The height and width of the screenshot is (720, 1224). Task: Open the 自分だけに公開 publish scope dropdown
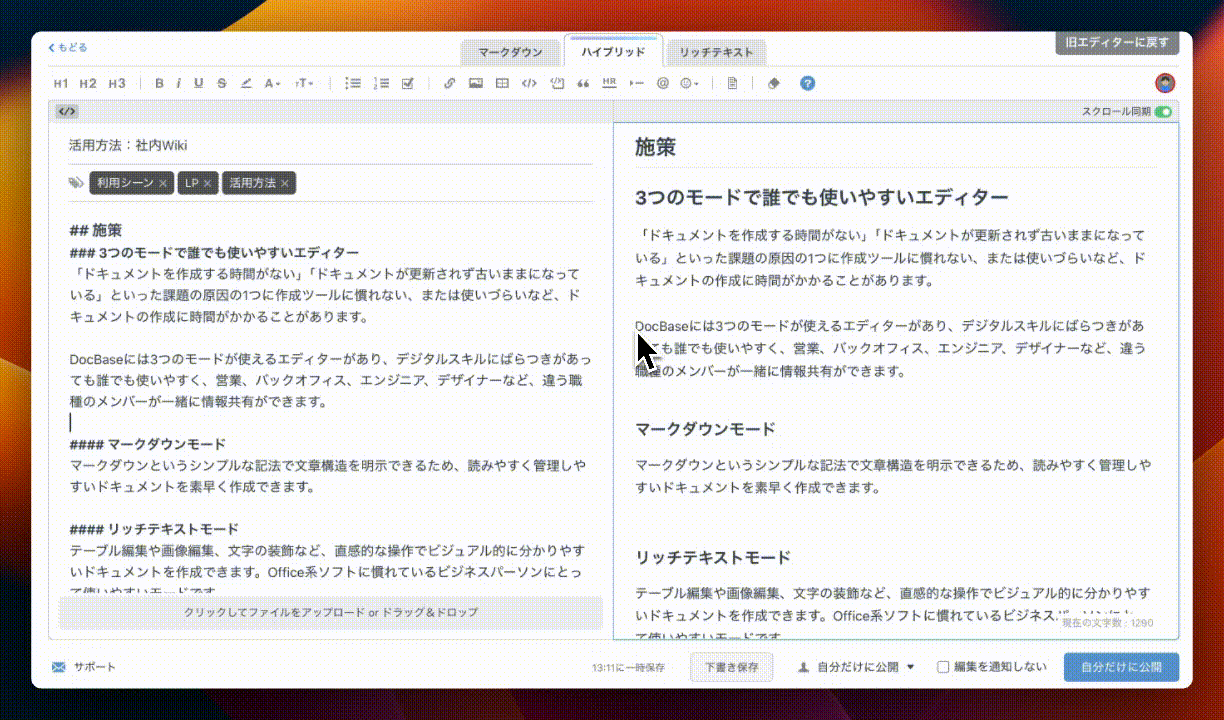pos(855,667)
